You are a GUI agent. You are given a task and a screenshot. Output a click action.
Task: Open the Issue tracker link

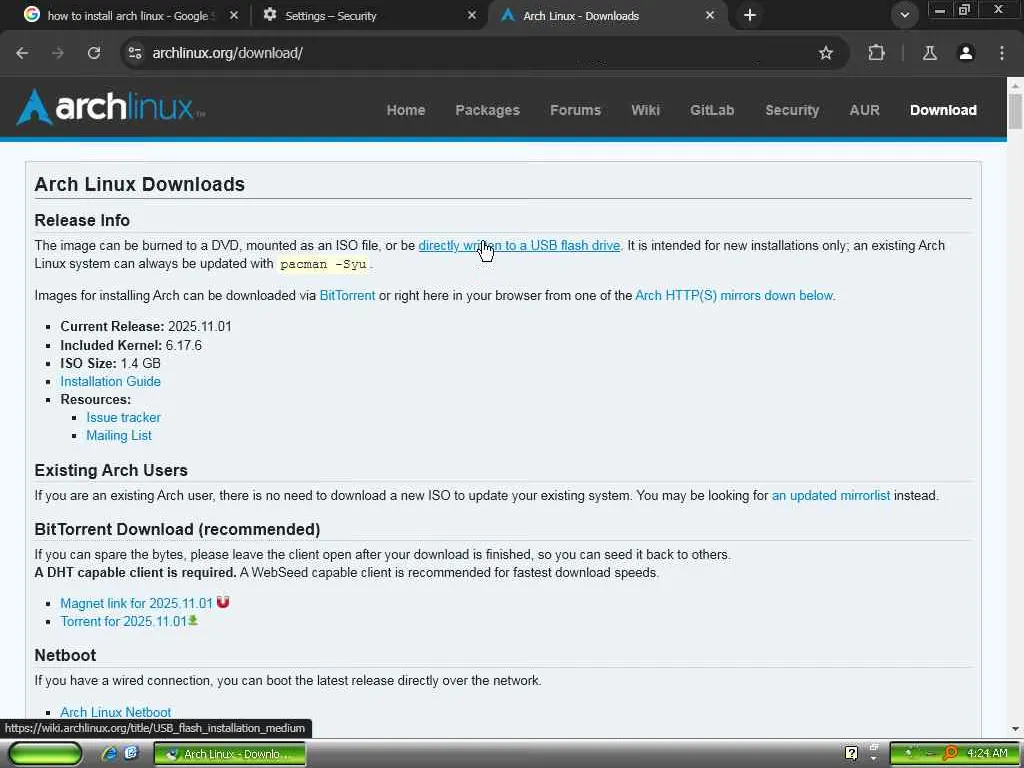(x=123, y=417)
